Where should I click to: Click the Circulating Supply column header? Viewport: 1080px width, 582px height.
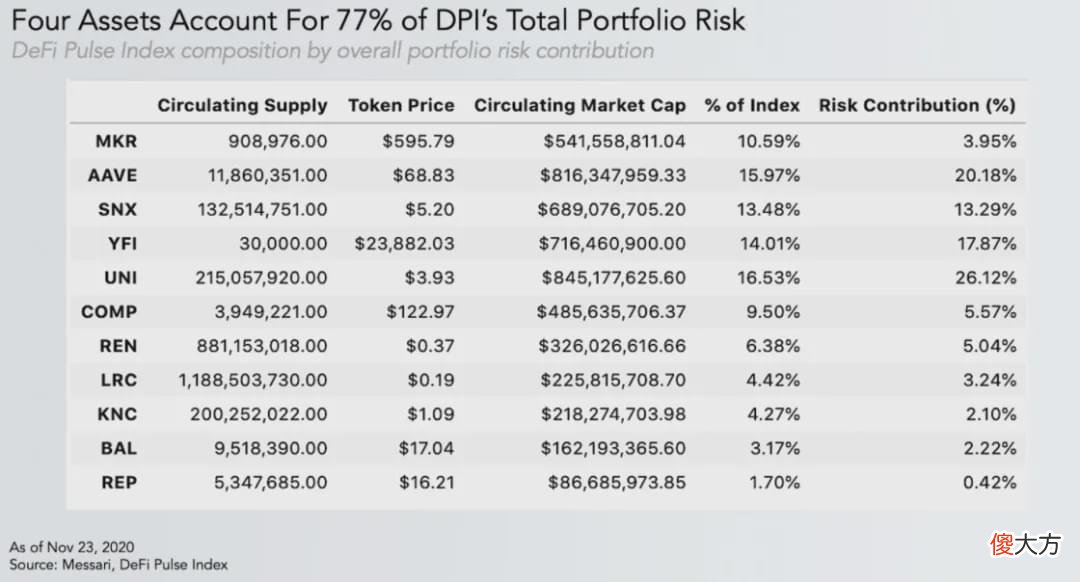point(242,105)
